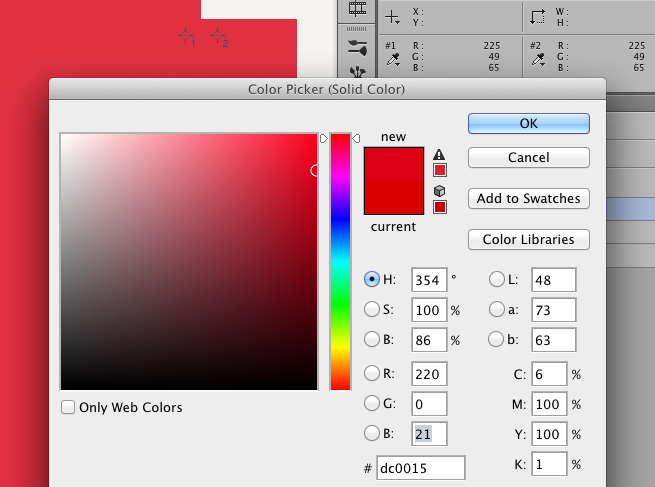Click the hex color input field

(421, 468)
